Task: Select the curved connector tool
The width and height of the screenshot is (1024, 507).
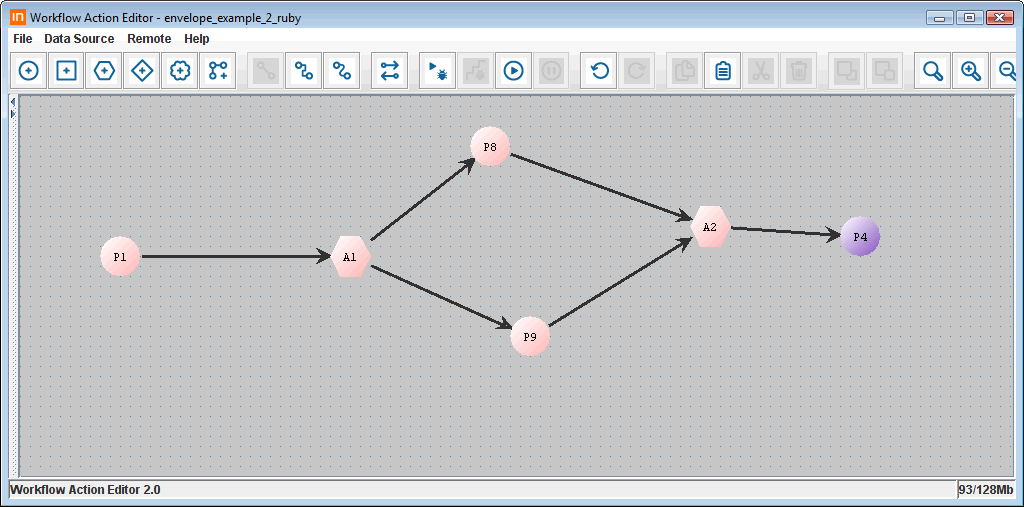Action: 342,71
